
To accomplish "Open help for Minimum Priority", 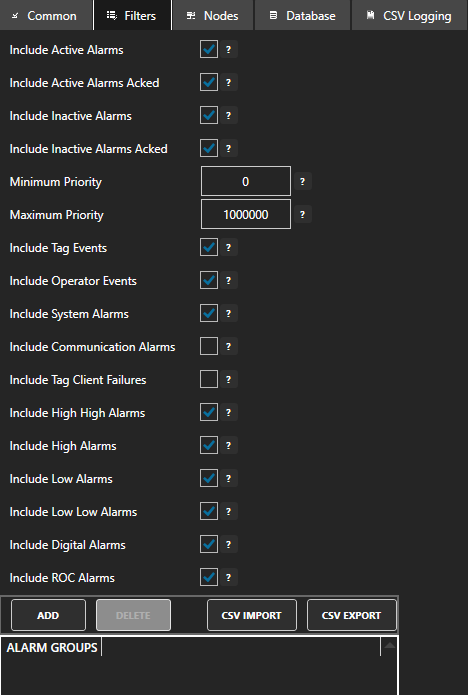I will tap(302, 181).
